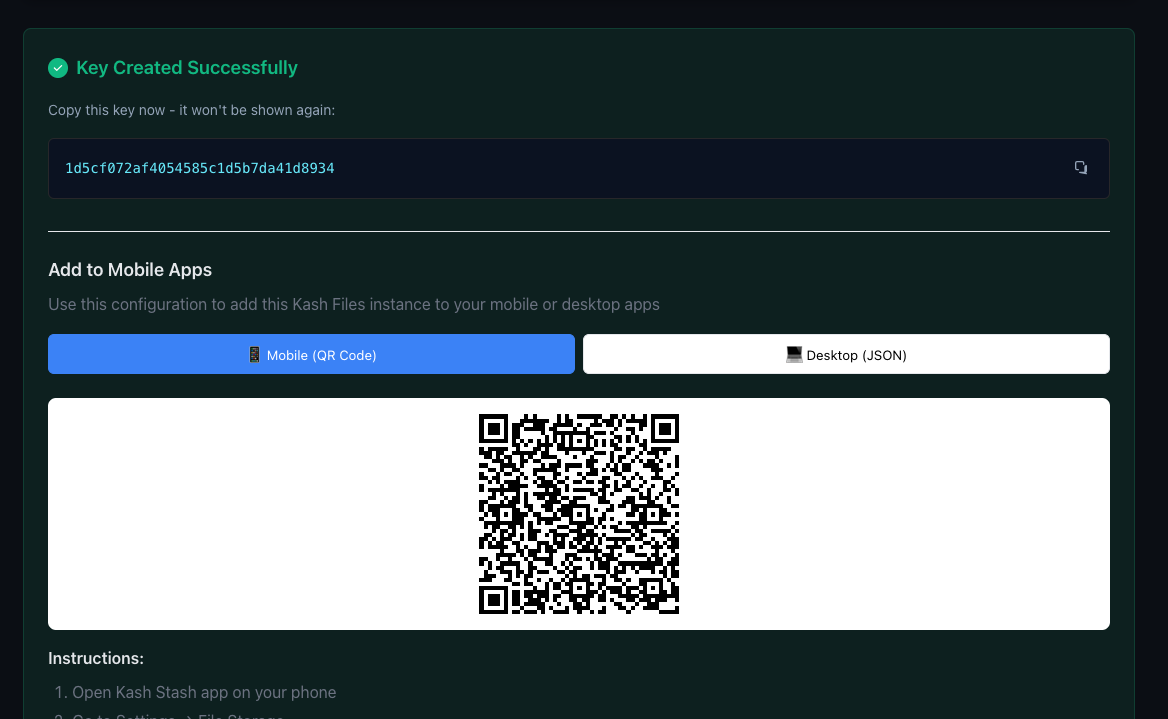
Task: Click the Instructions: label
Action: pyautogui.click(x=96, y=659)
